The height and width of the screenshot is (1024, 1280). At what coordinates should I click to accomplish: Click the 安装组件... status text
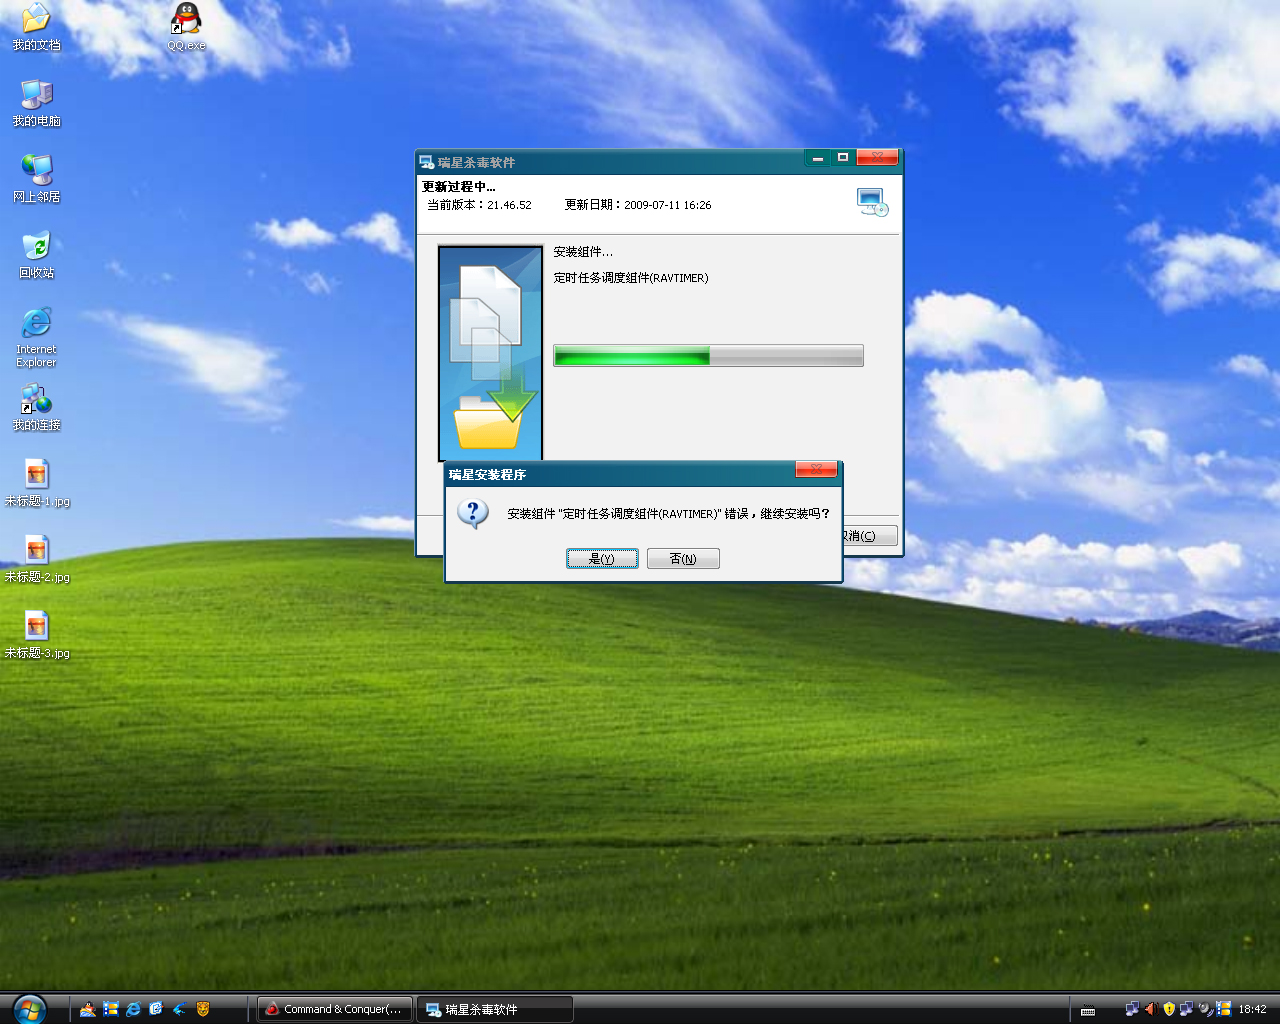click(583, 252)
